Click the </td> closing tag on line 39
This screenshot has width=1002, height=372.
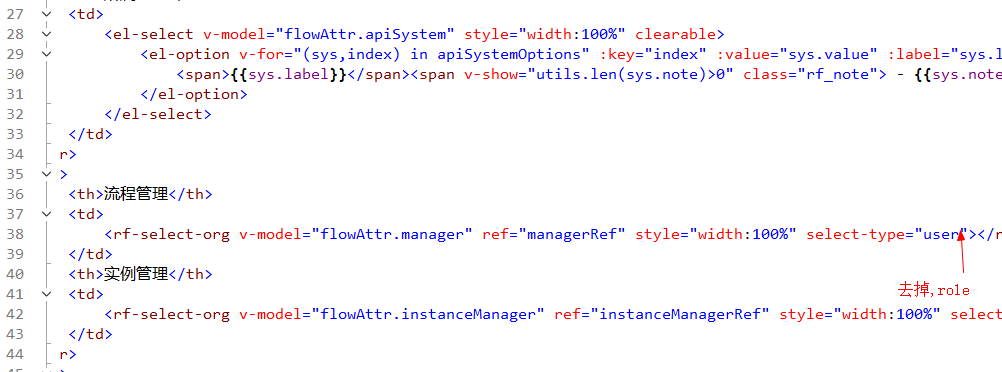91,254
